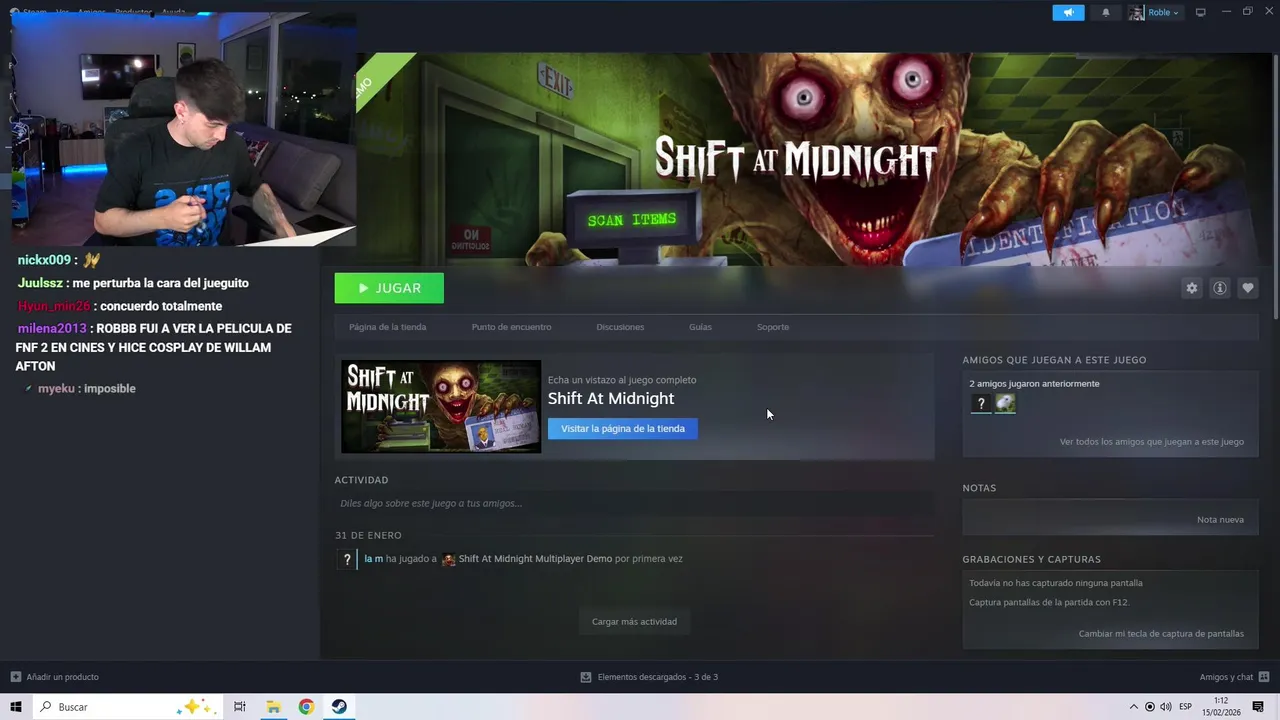Open the notifications bell icon
The height and width of the screenshot is (720, 1280).
tap(1105, 12)
